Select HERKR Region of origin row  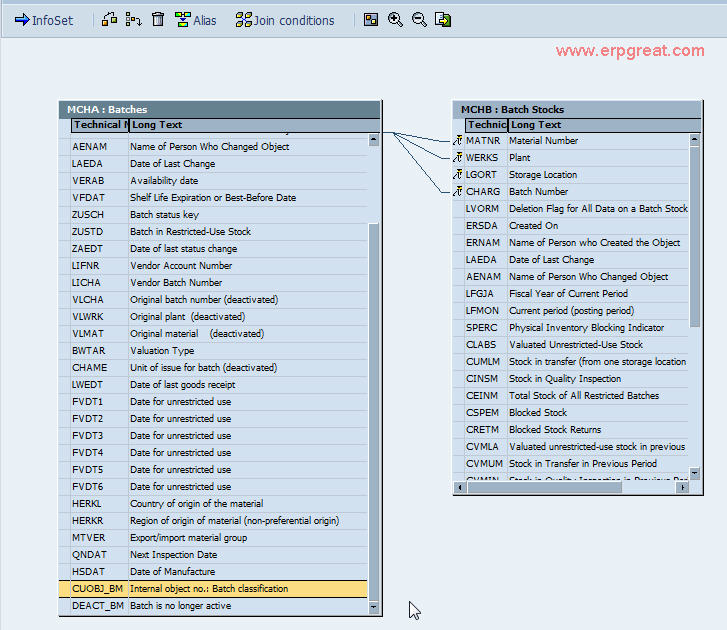point(213,521)
